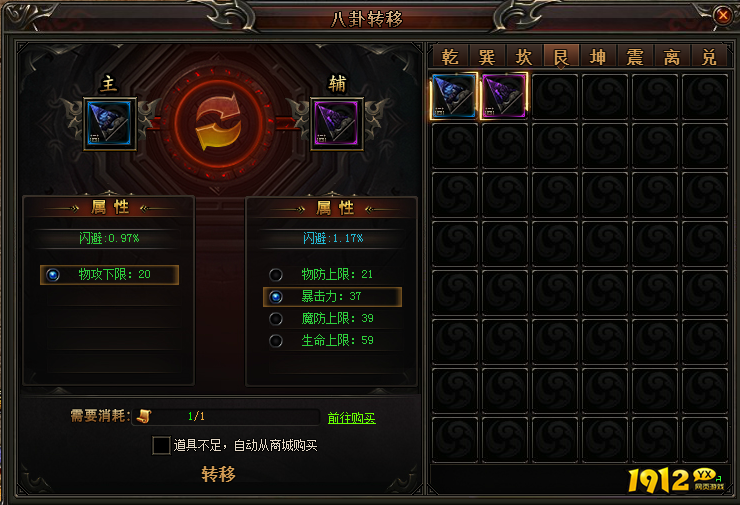Image resolution: width=740 pixels, height=505 pixels.
Task: Select the blue trigram item in inventory grid
Action: (454, 96)
